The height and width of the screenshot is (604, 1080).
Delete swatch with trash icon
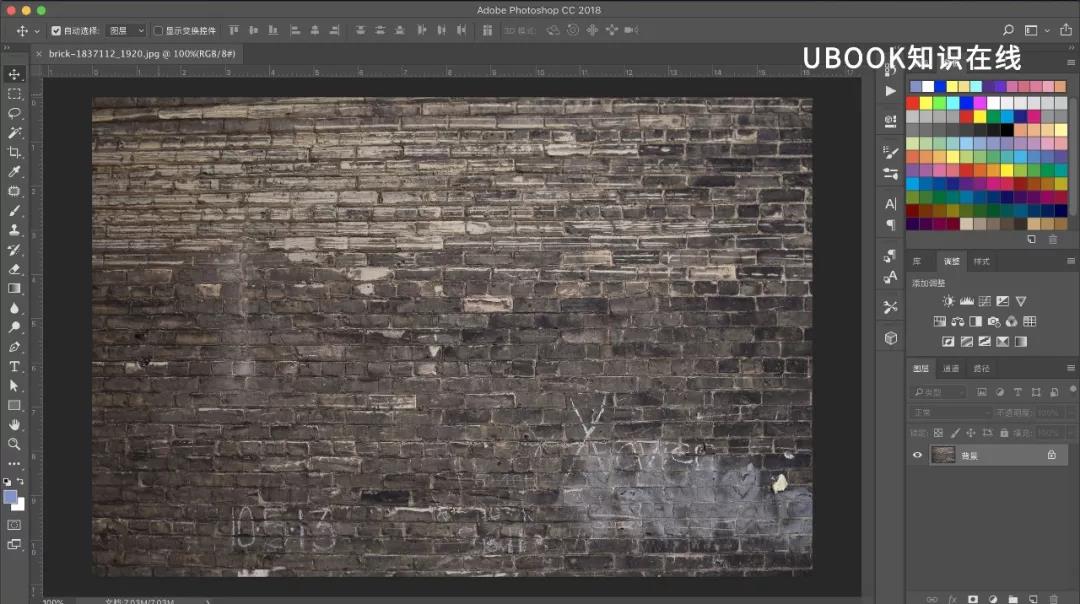point(1052,240)
